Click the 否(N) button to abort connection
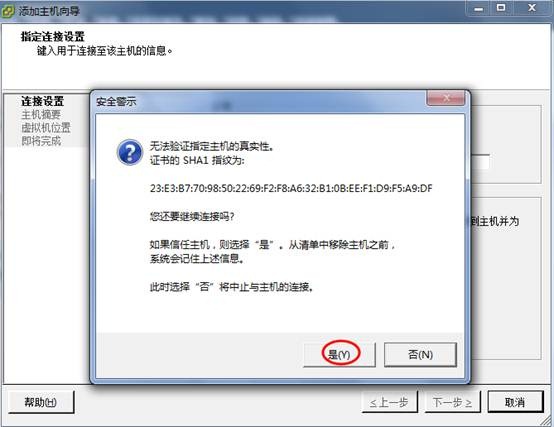This screenshot has height=427, width=554. pyautogui.click(x=420, y=354)
